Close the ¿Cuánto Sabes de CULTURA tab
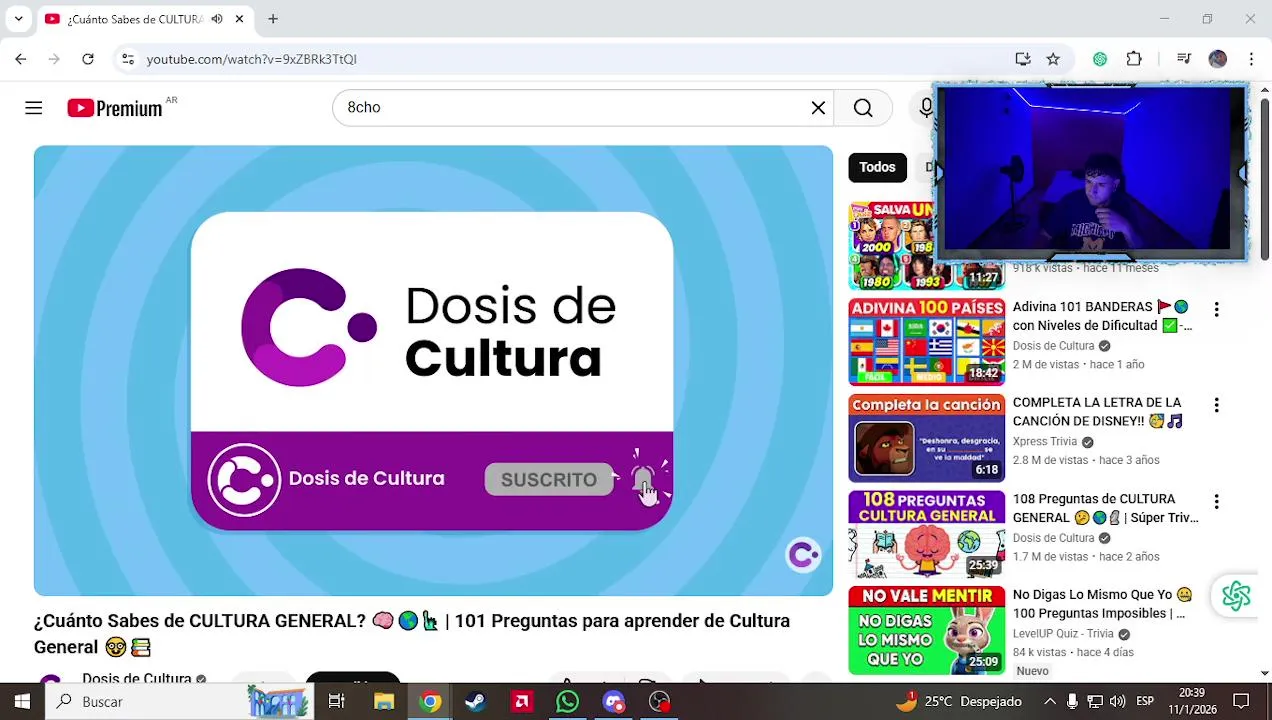 pos(240,19)
